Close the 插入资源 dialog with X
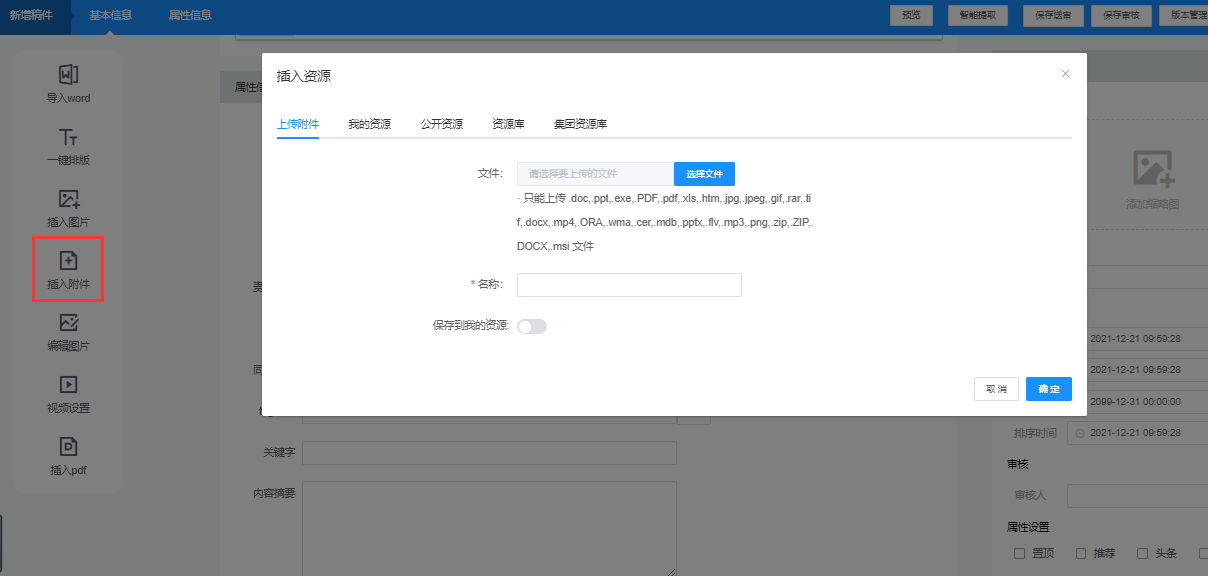Image resolution: width=1208 pixels, height=576 pixels. point(1065,74)
